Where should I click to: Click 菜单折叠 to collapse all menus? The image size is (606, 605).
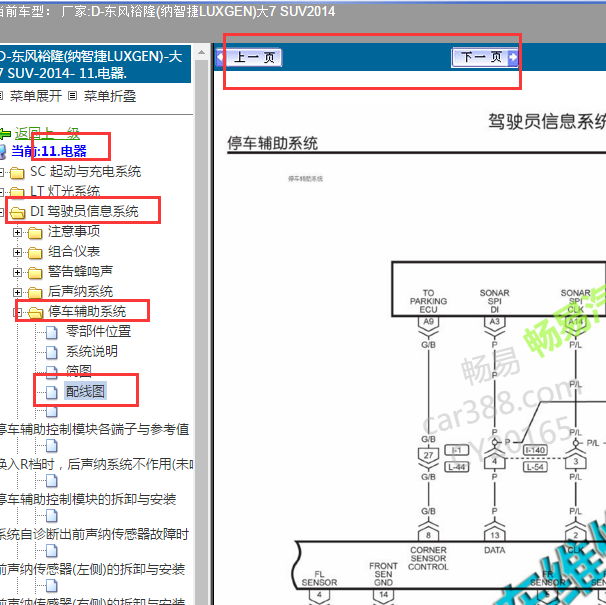click(110, 96)
